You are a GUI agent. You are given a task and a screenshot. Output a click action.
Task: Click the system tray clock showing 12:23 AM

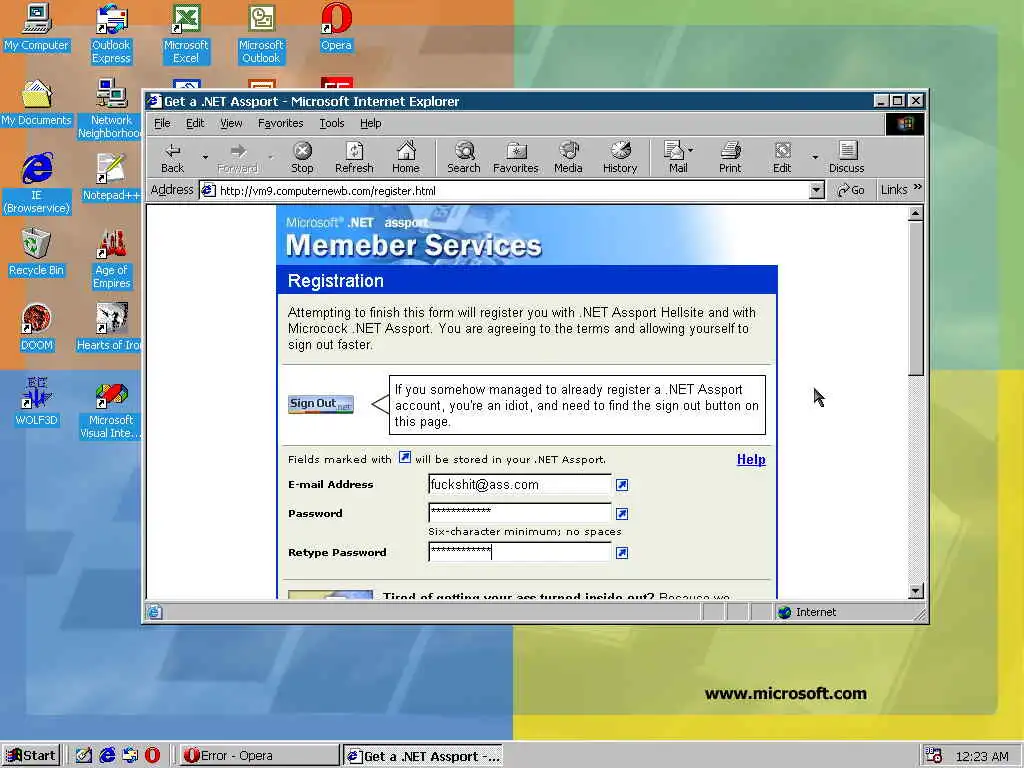[x=982, y=756]
